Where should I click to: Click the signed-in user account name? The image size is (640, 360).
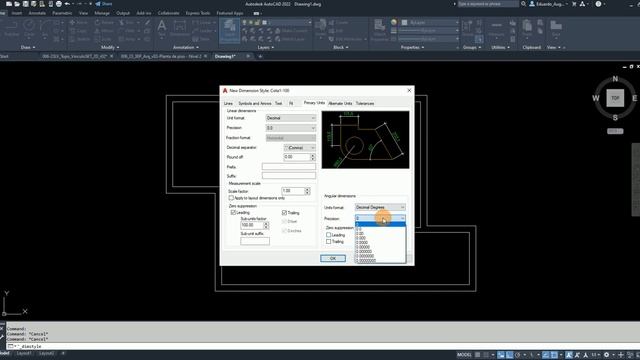(551, 4)
